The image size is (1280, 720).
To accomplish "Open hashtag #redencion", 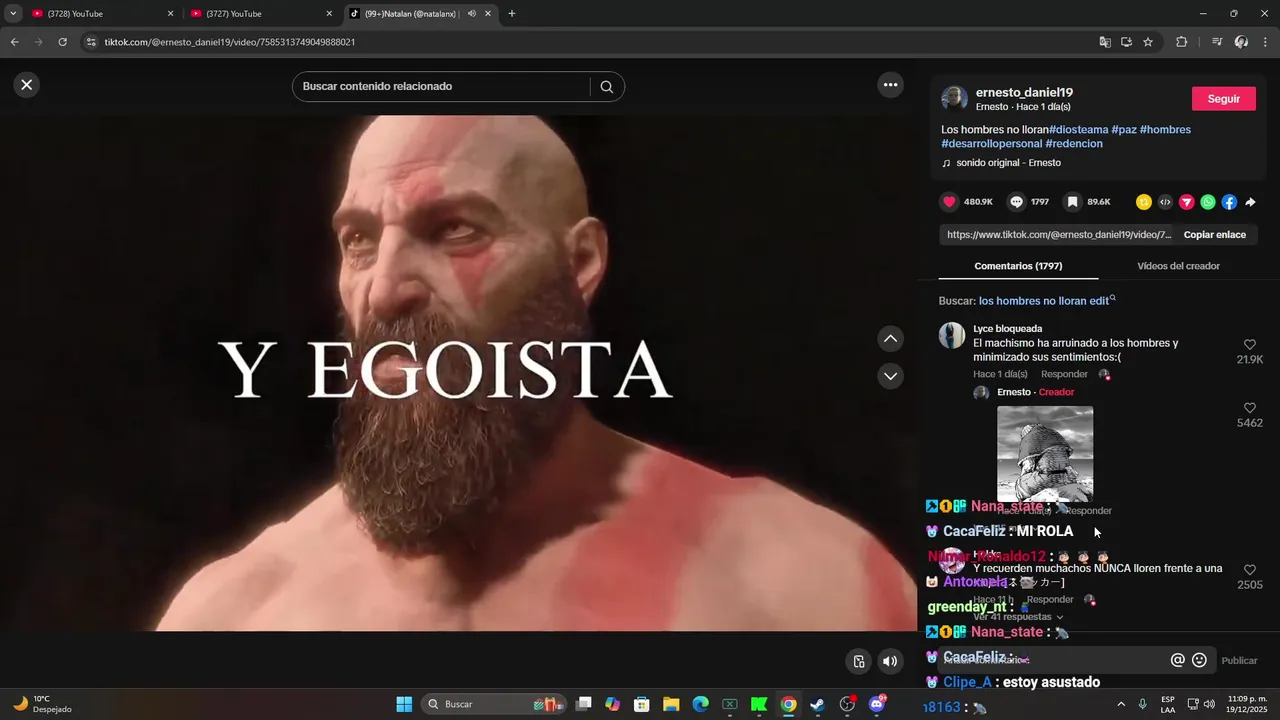I will click(x=1074, y=144).
